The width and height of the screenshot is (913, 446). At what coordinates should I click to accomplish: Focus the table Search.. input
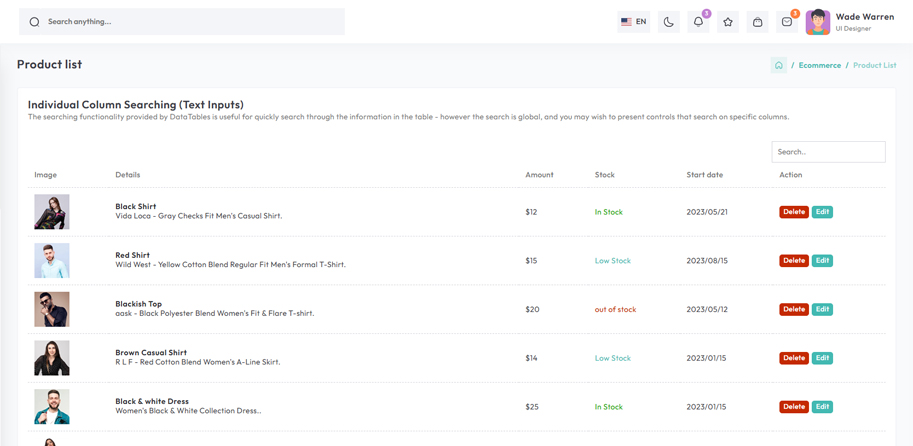point(828,152)
